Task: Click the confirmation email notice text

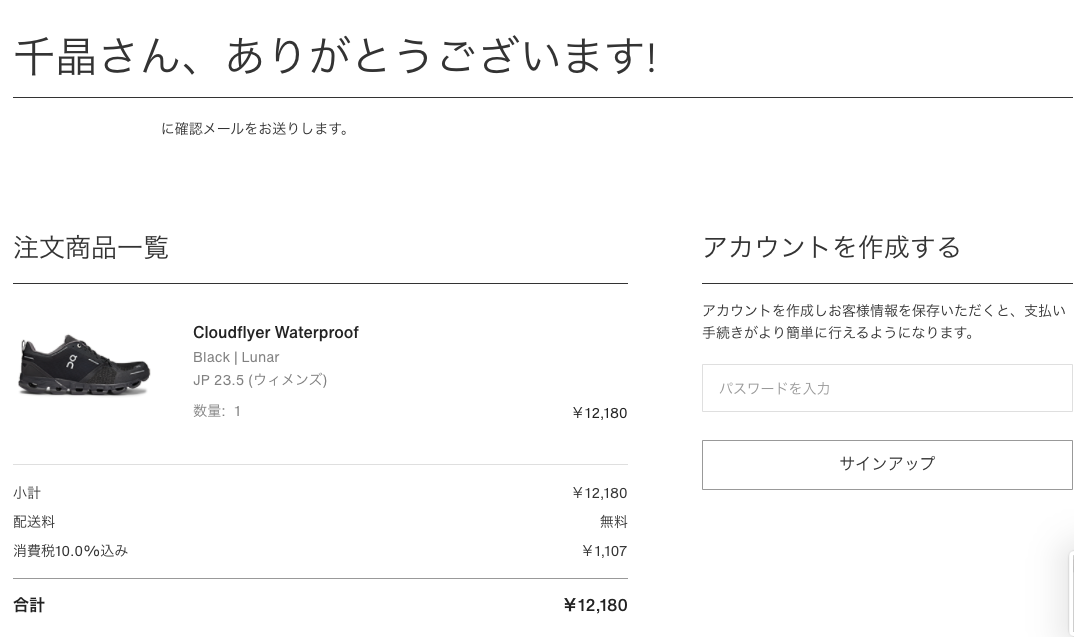Action: [x=257, y=128]
